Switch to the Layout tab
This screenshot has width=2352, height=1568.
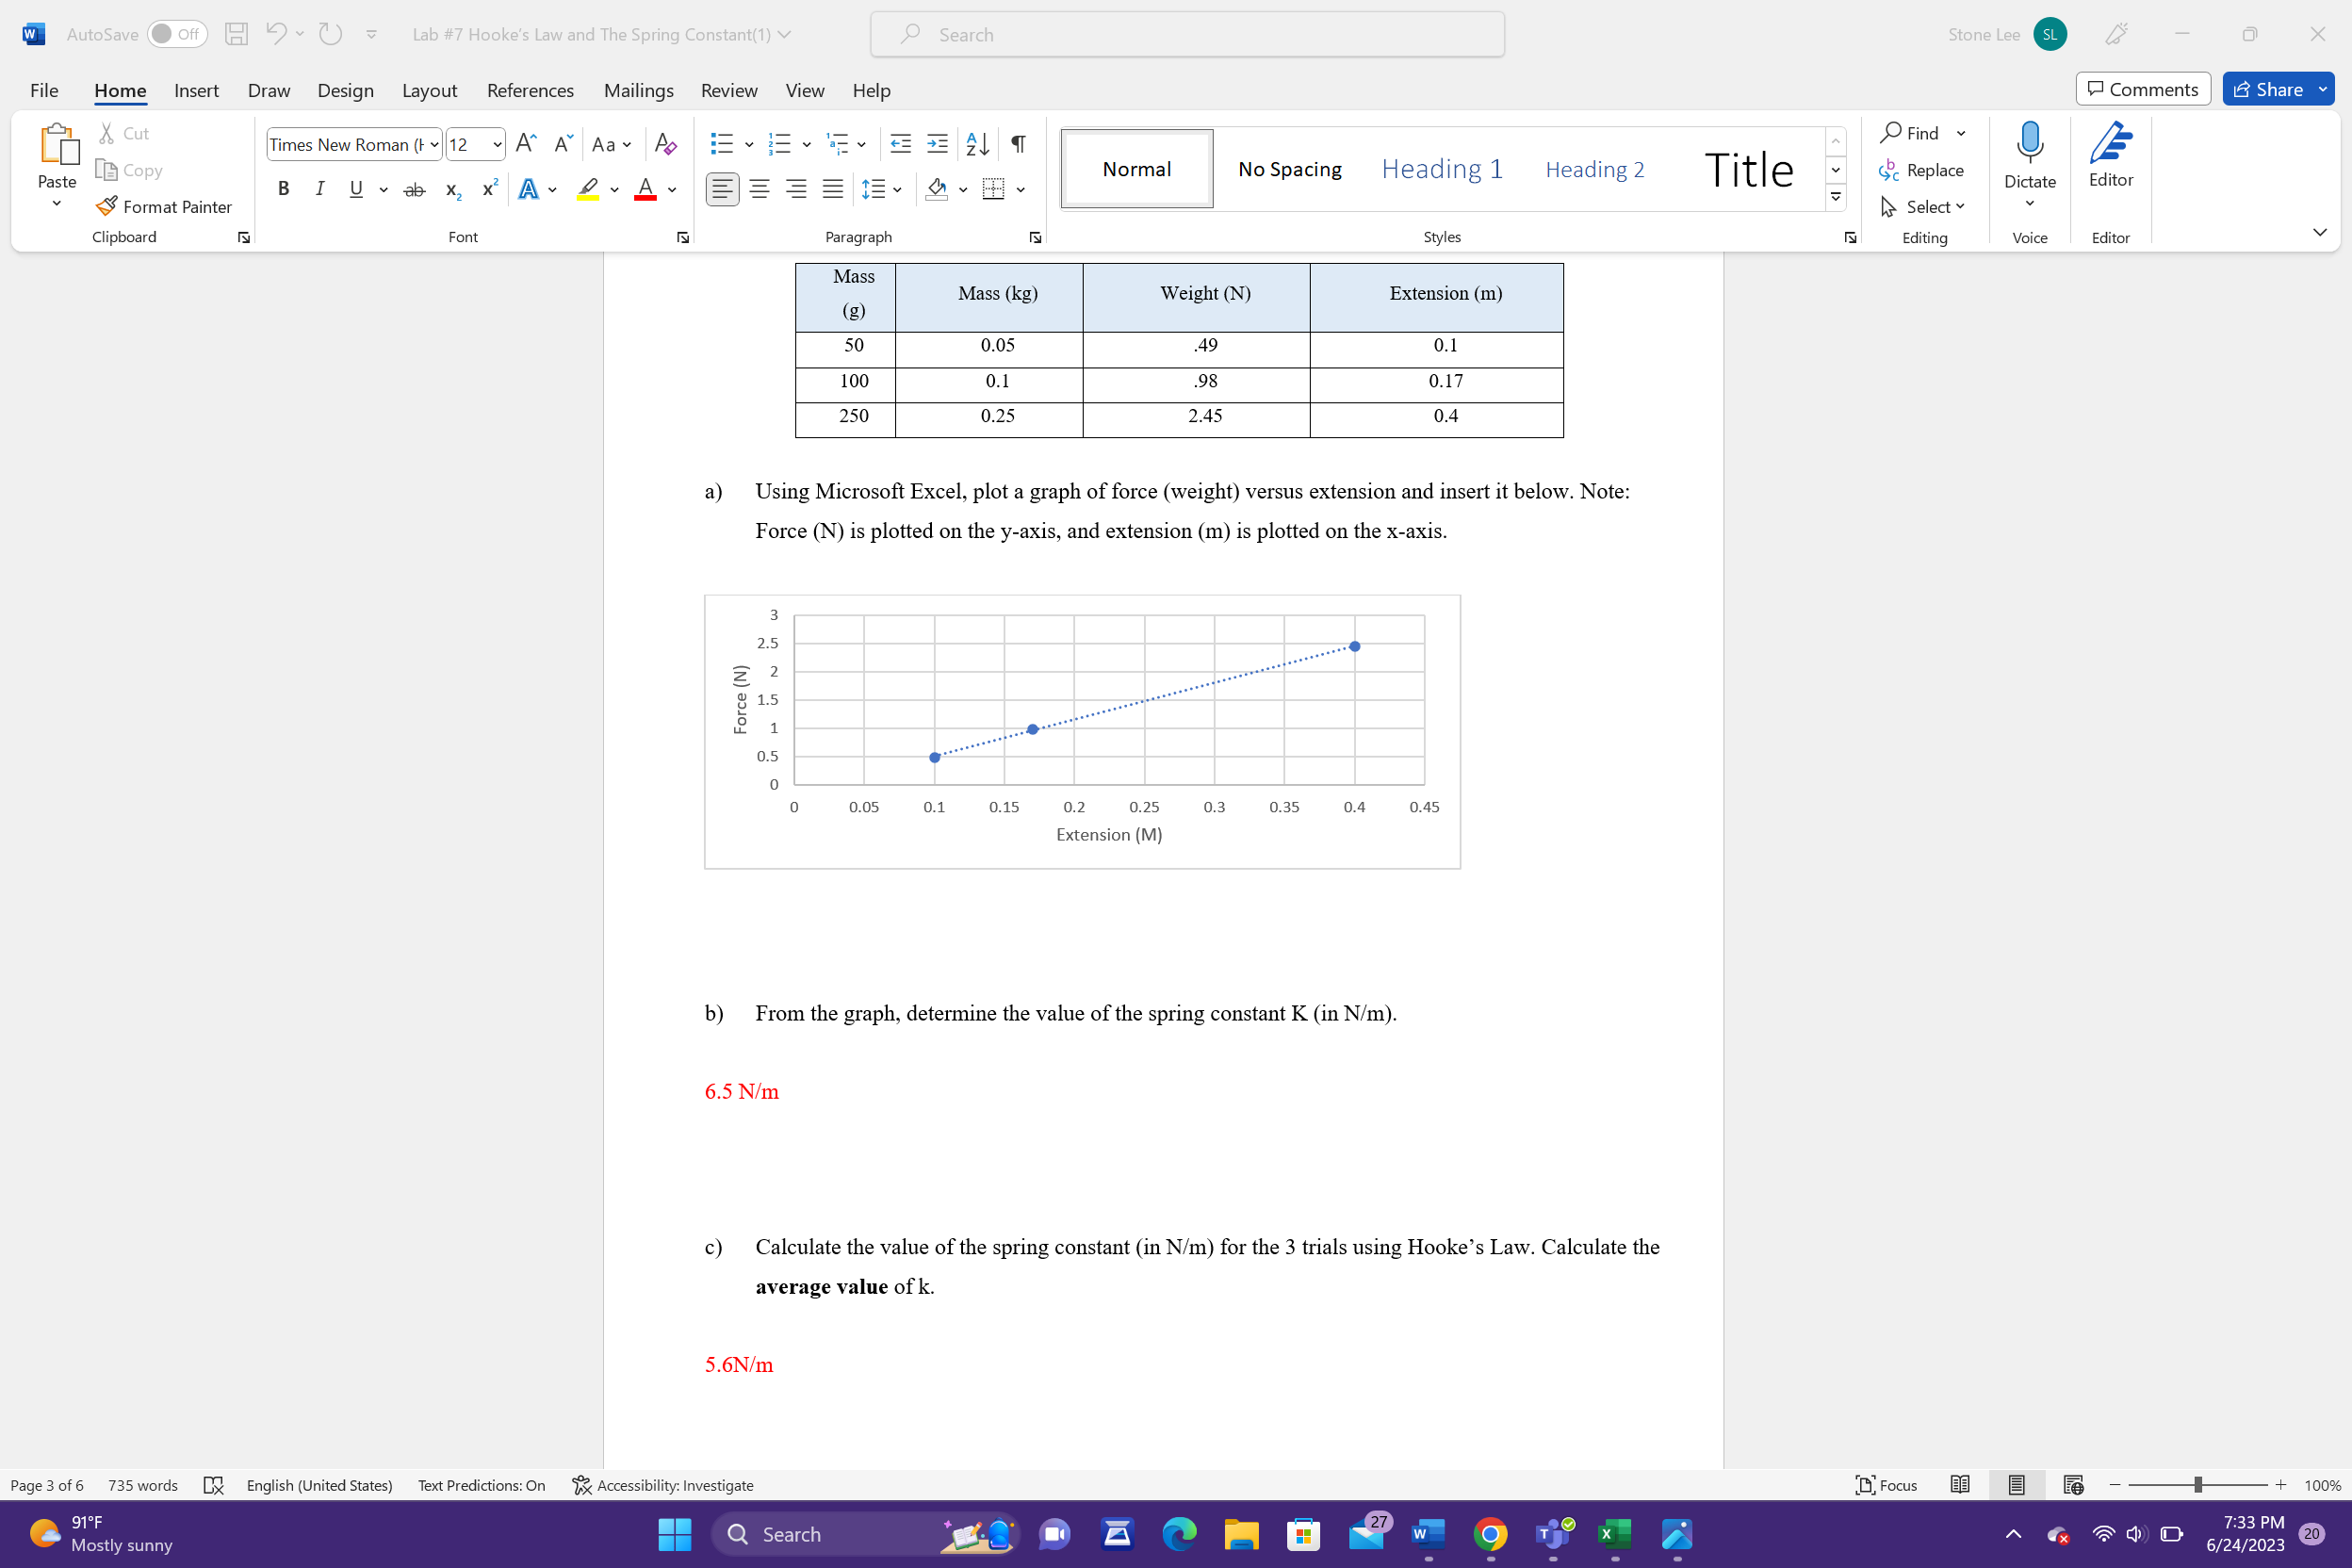coord(429,90)
